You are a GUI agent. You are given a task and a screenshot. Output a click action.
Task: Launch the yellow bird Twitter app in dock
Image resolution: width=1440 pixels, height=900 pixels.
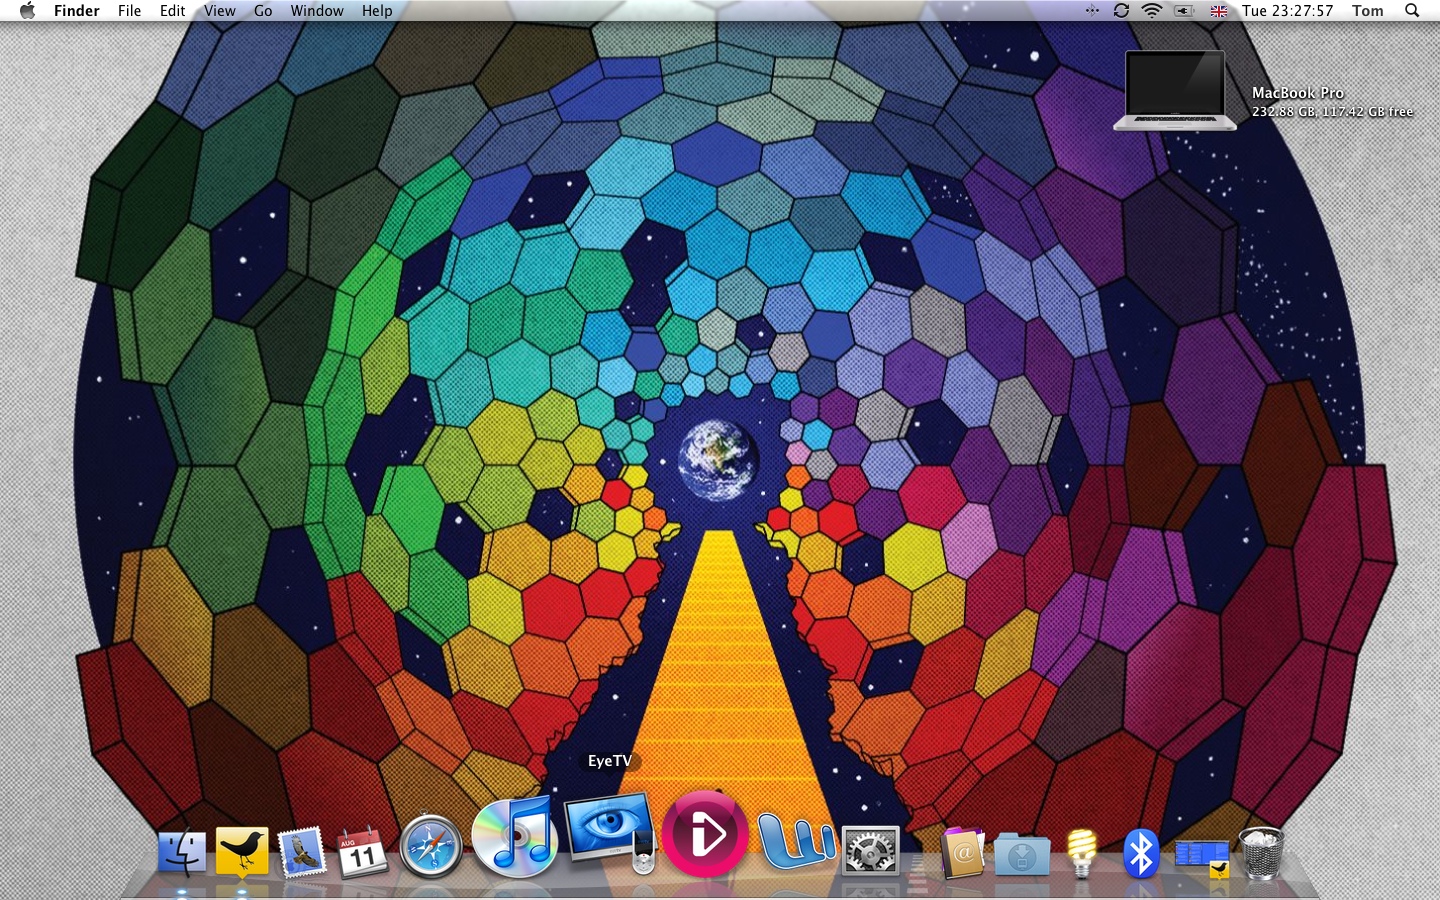[241, 852]
